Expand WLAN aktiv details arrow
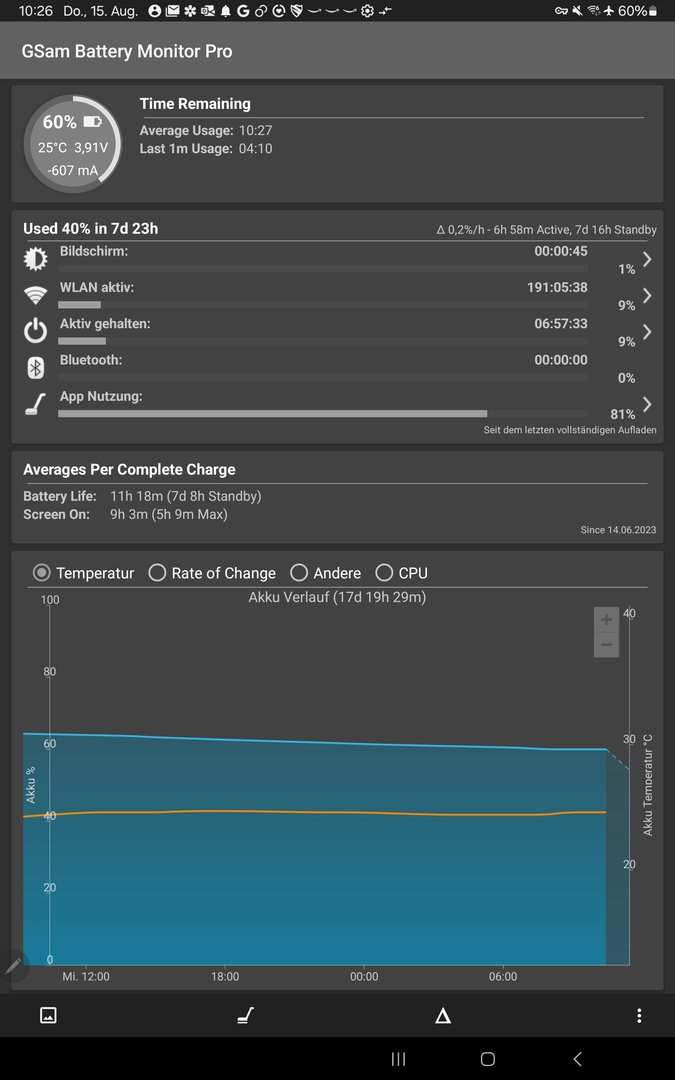Screen dimensions: 675x1080 tap(647, 295)
